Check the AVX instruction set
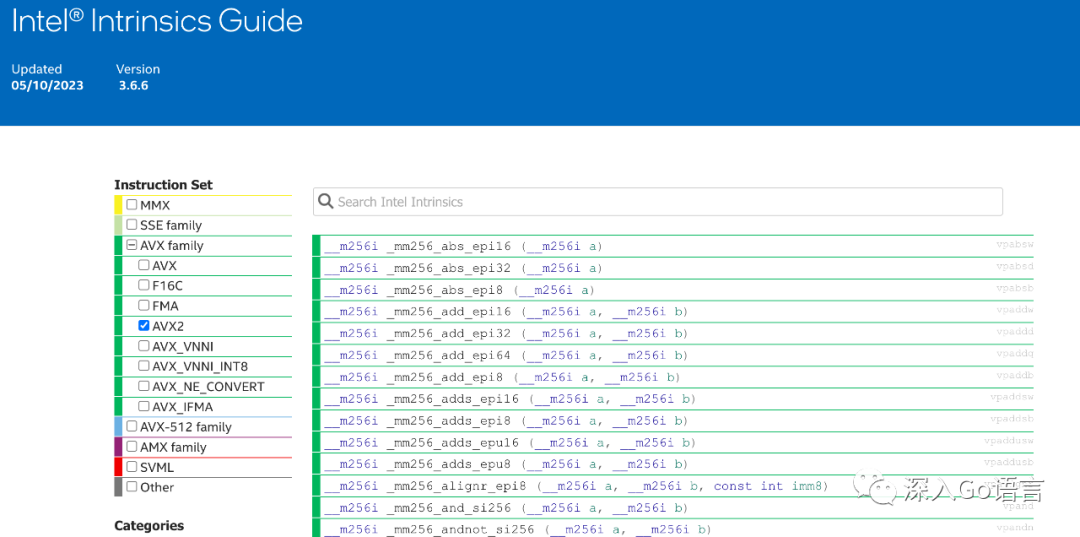This screenshot has width=1080, height=537. (x=144, y=264)
